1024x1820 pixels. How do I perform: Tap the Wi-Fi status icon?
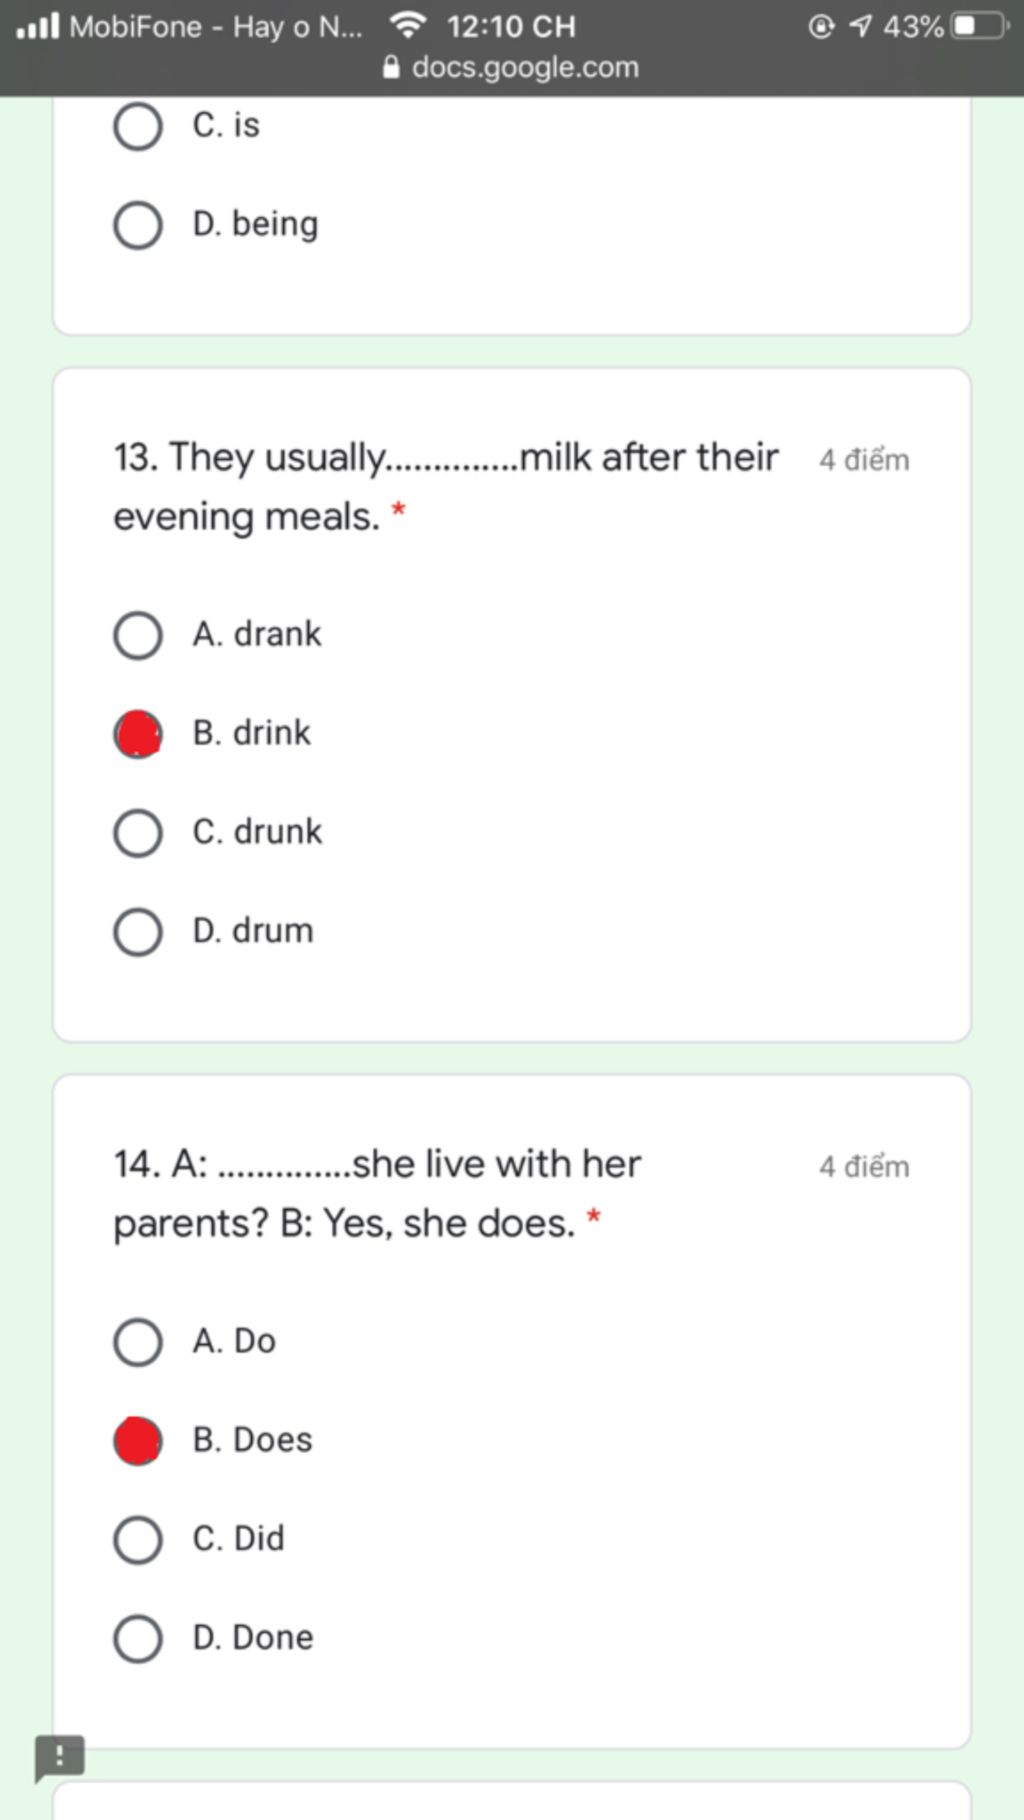click(407, 26)
